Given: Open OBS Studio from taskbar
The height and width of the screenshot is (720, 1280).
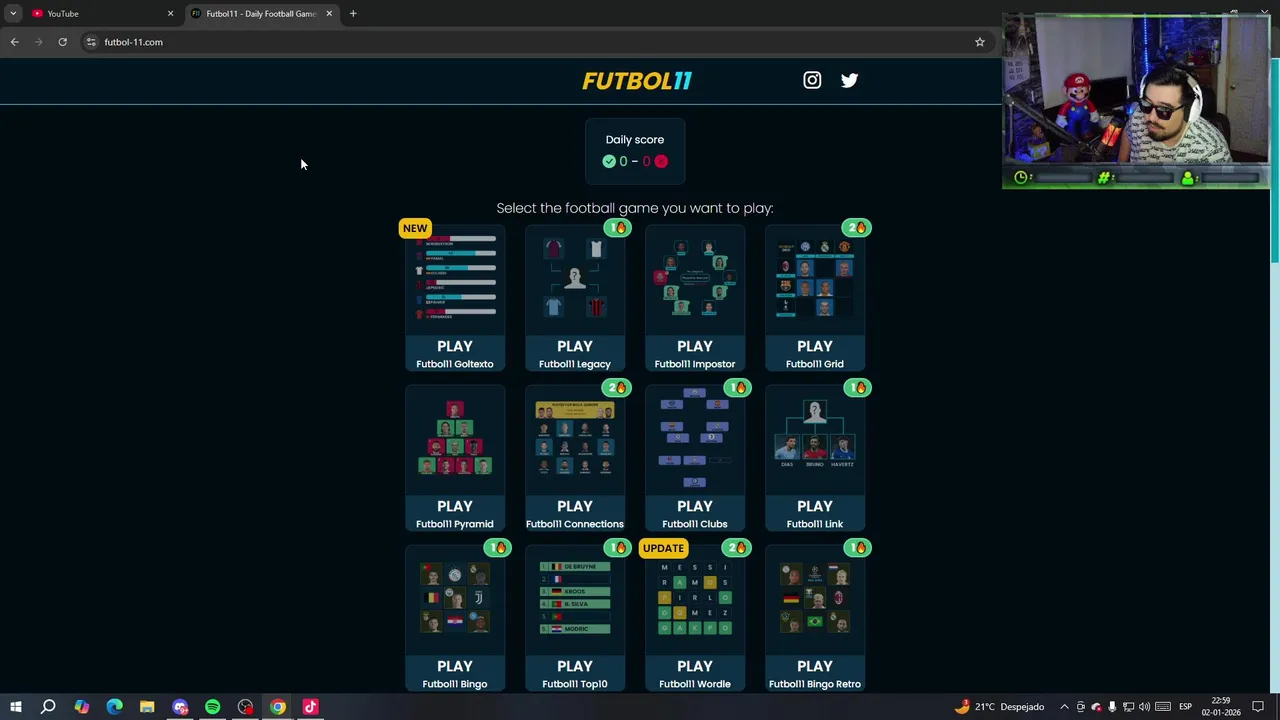Looking at the screenshot, I should (x=245, y=707).
